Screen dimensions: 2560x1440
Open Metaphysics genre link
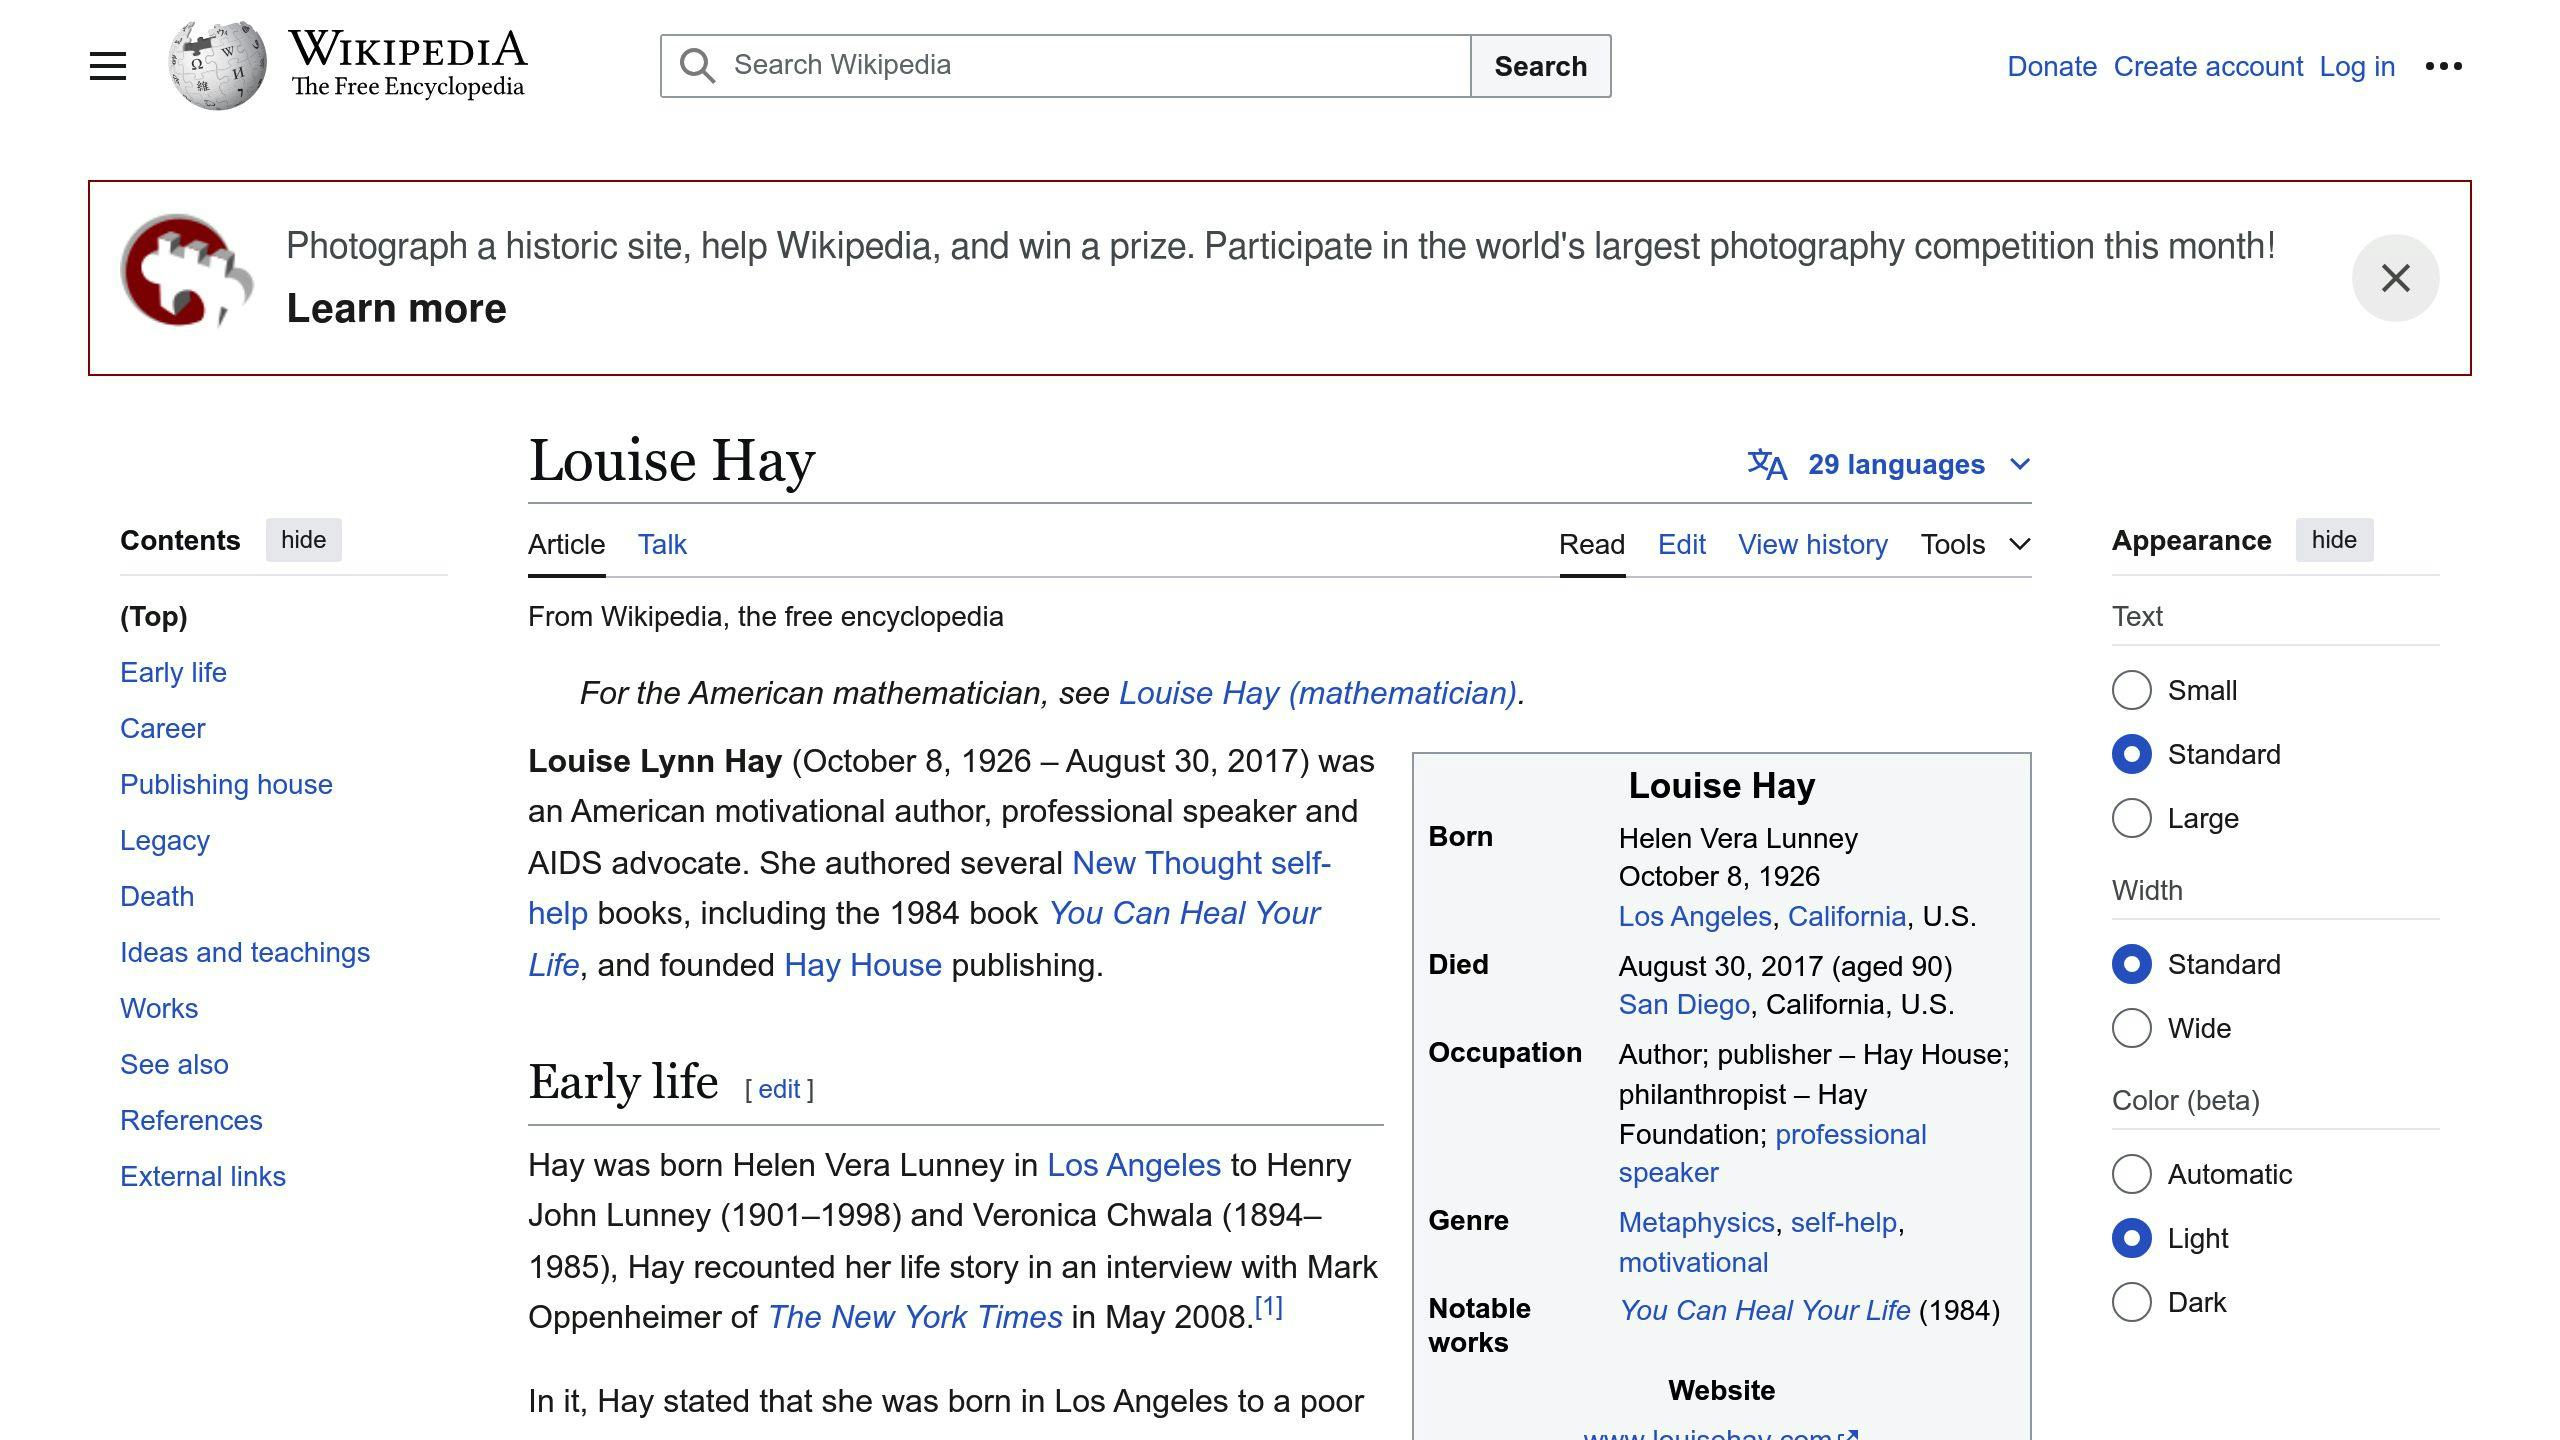[1696, 1222]
